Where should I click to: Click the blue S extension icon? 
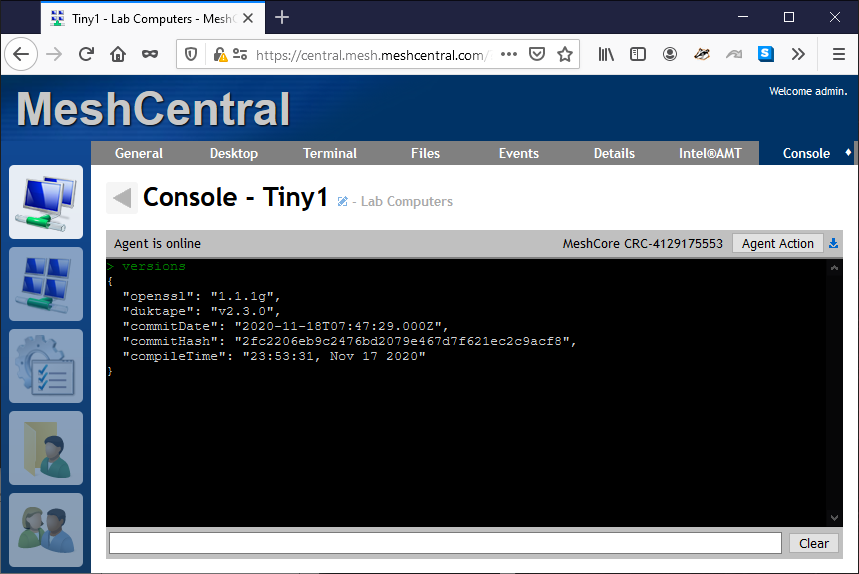(x=766, y=54)
